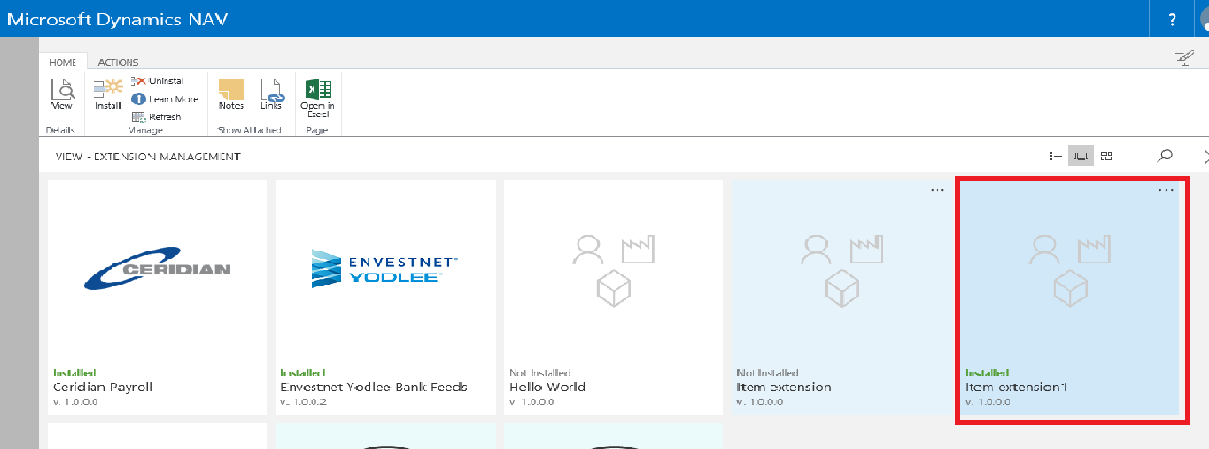Open Links from Show Attached group
Screen dimensions: 1209x449
tap(271, 94)
